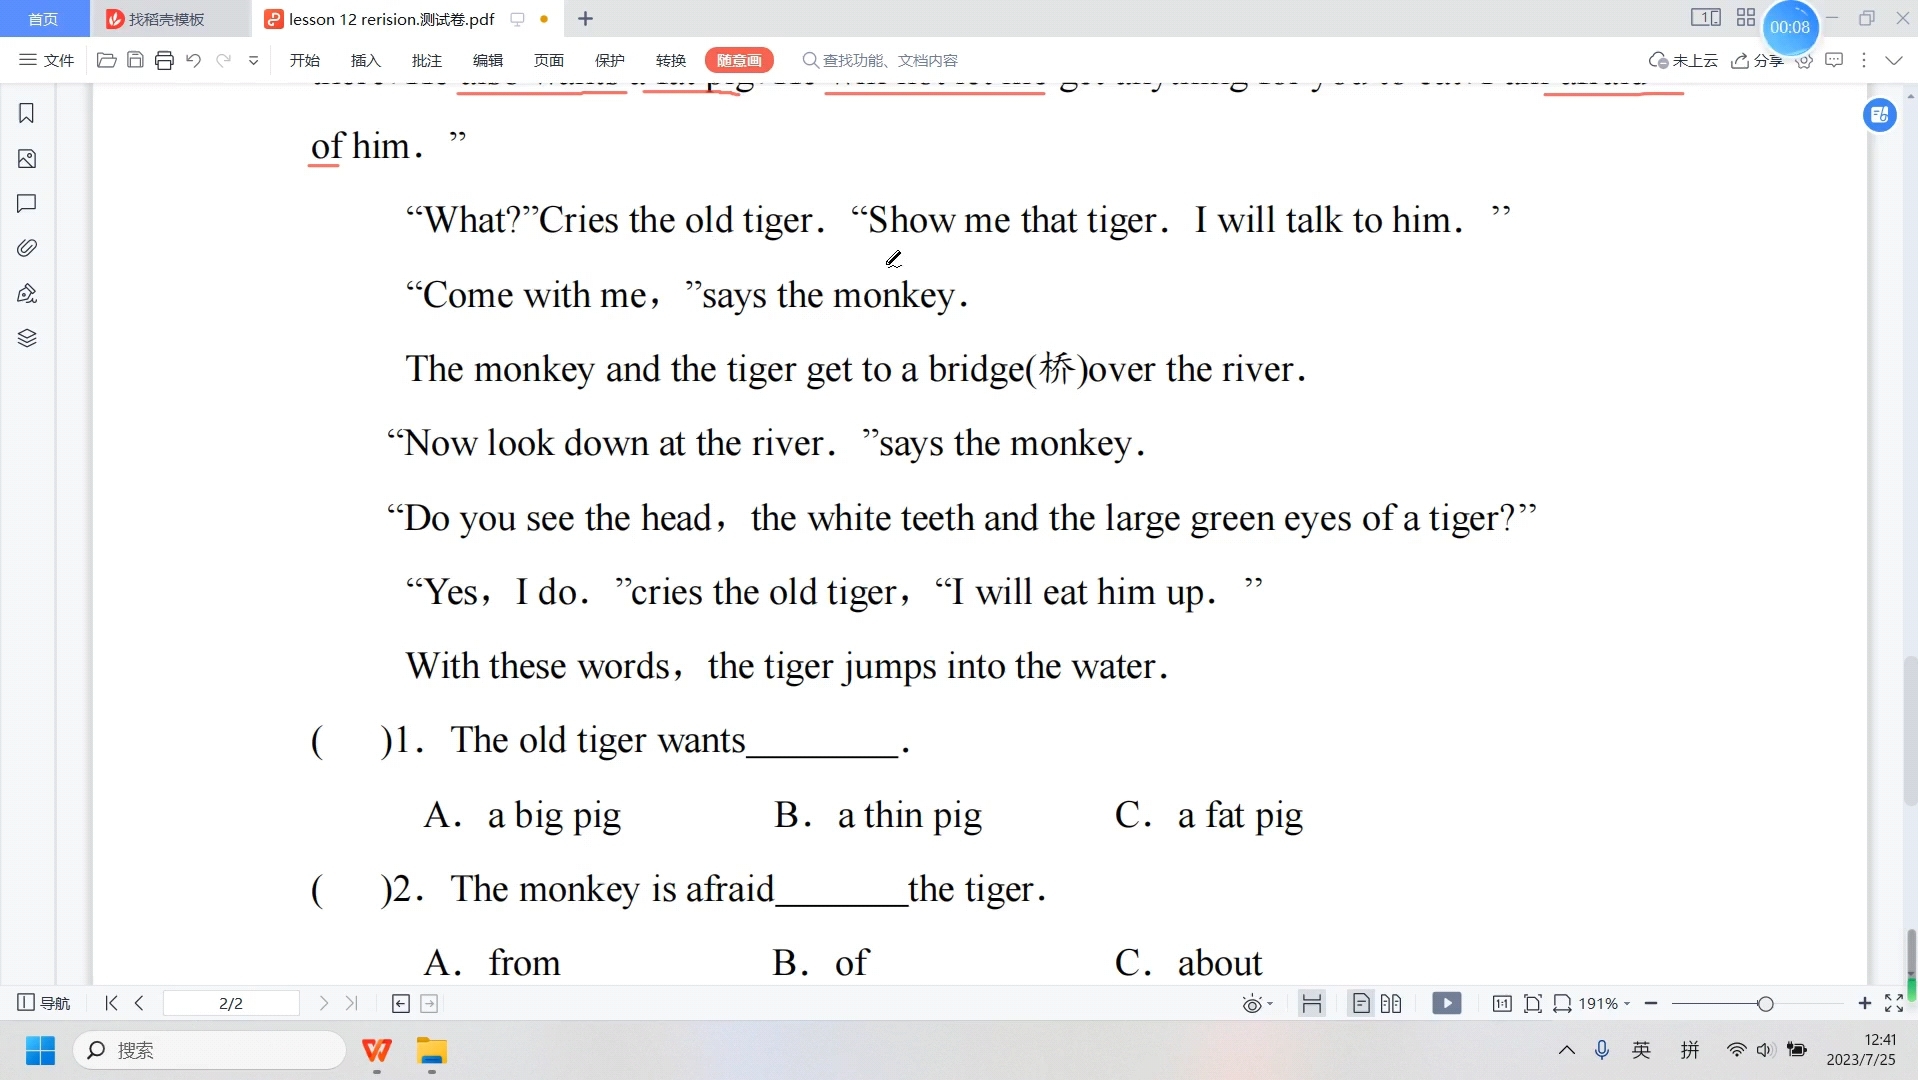Switch to the 开始 ribbon tab
This screenshot has width=1918, height=1080.
pyautogui.click(x=305, y=60)
